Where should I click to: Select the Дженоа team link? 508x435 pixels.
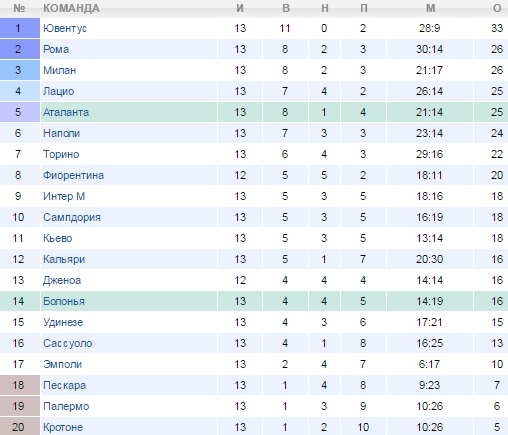click(62, 280)
